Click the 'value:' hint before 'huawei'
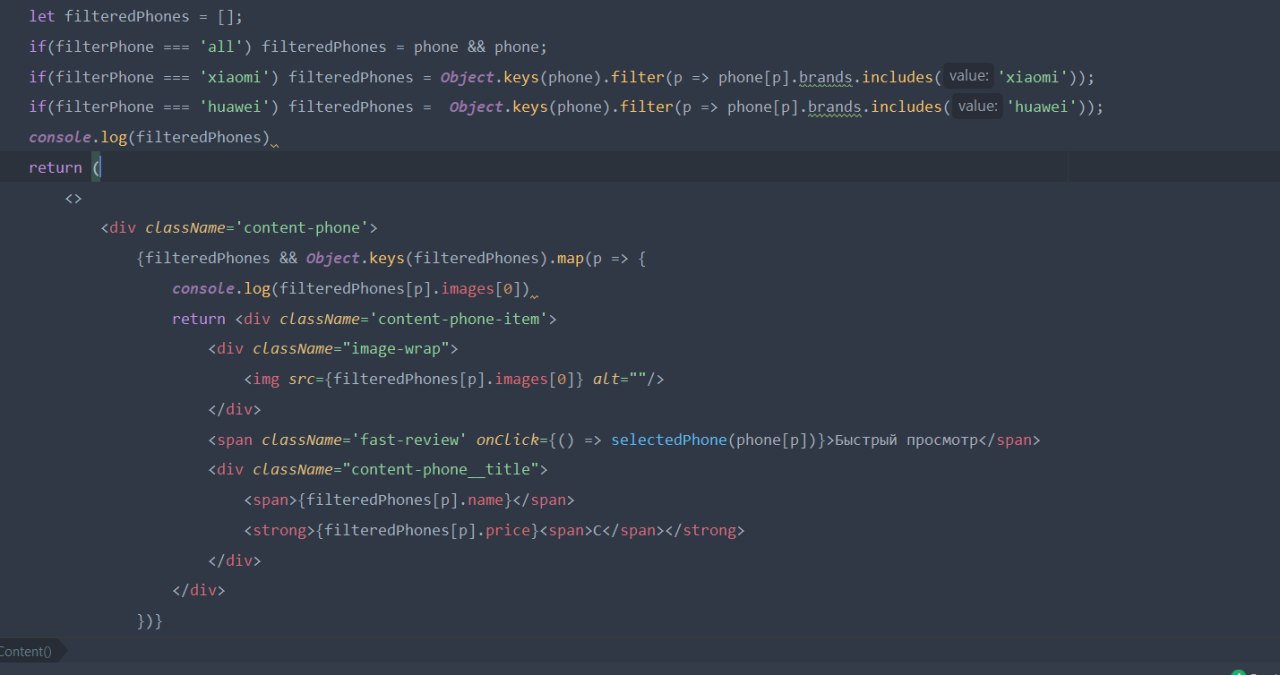1280x675 pixels. (x=977, y=106)
